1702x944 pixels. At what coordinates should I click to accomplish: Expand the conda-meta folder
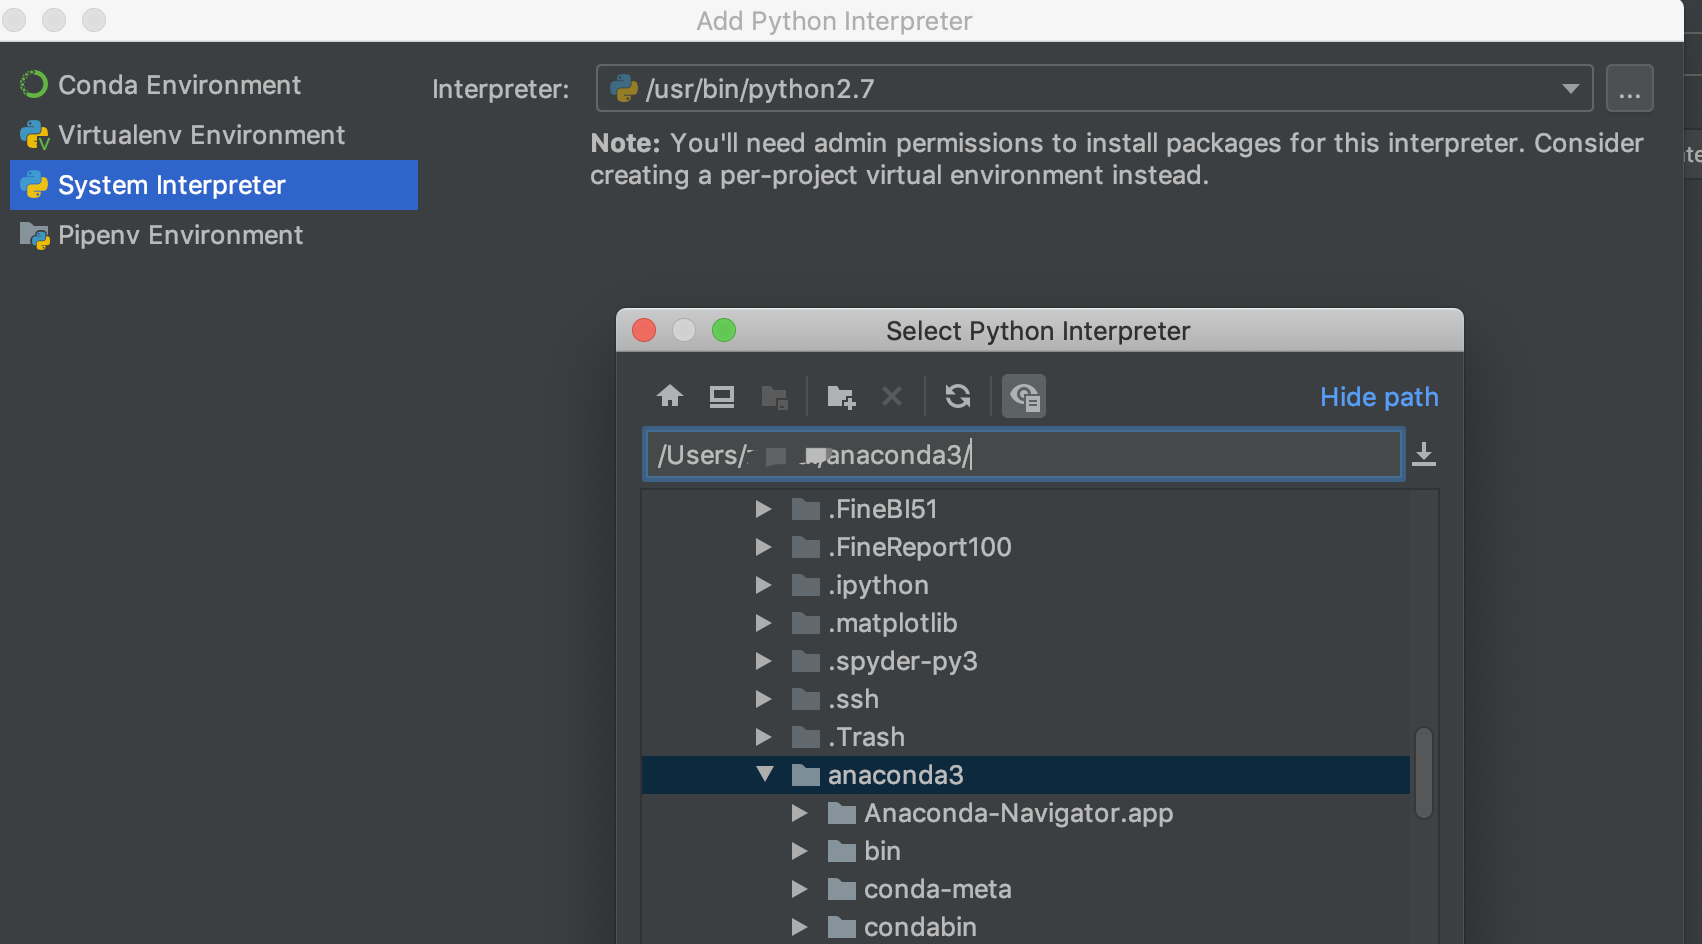click(799, 889)
